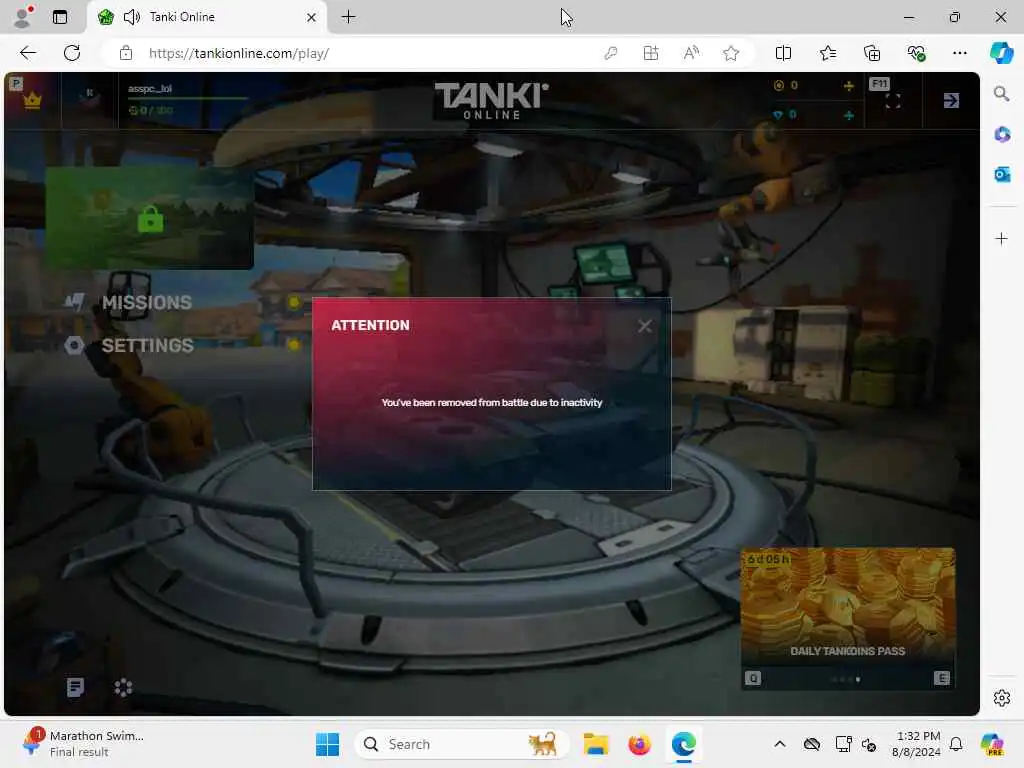Open the Microsoft 365 sidebar icon

point(1002,135)
